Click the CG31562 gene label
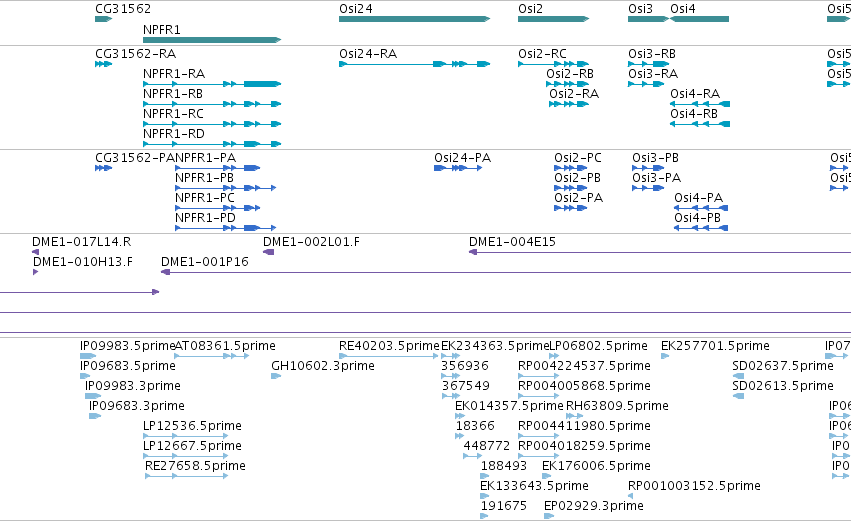This screenshot has width=851, height=521. pos(123,9)
